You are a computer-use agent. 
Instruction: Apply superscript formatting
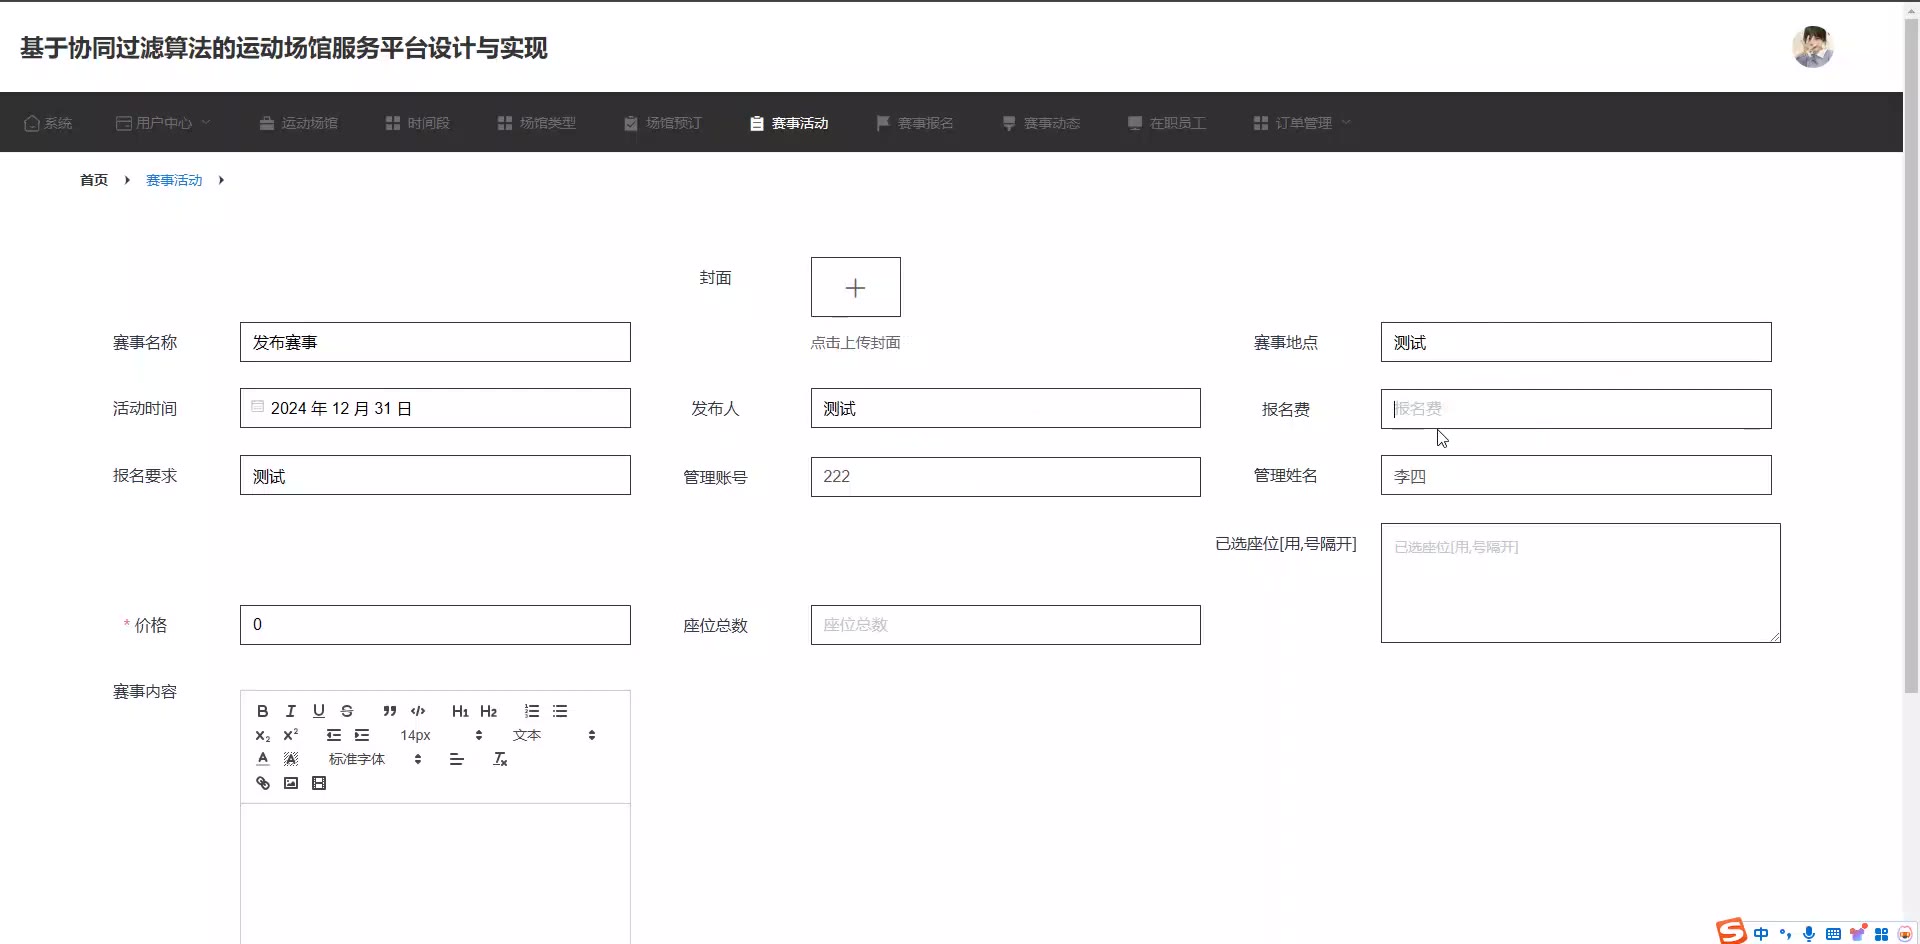pos(290,735)
